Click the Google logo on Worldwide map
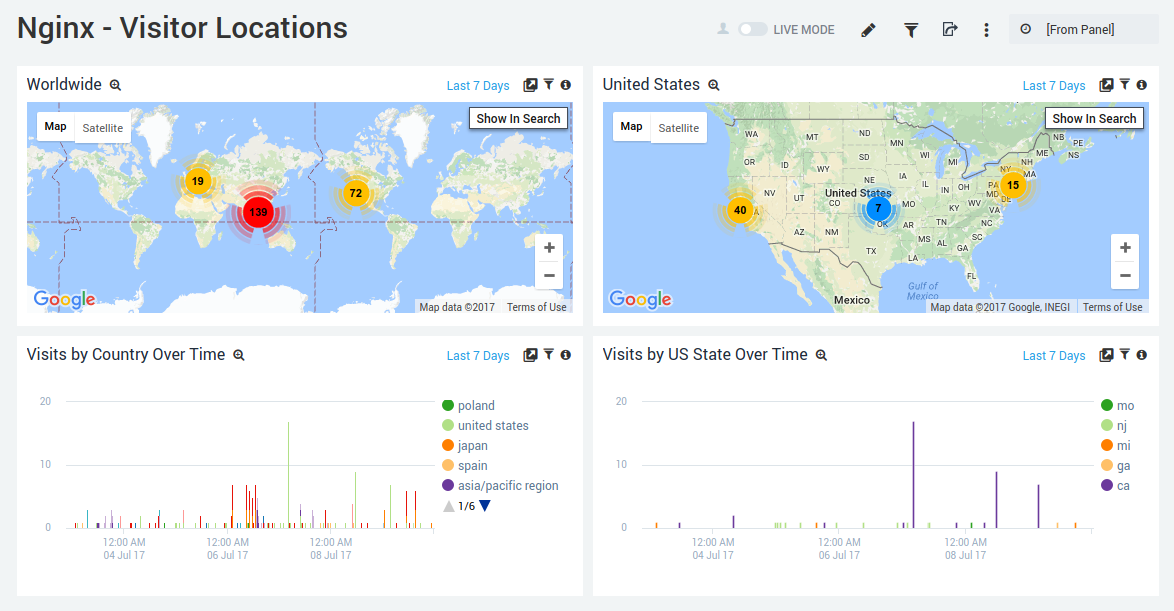The width and height of the screenshot is (1174, 611). (64, 300)
